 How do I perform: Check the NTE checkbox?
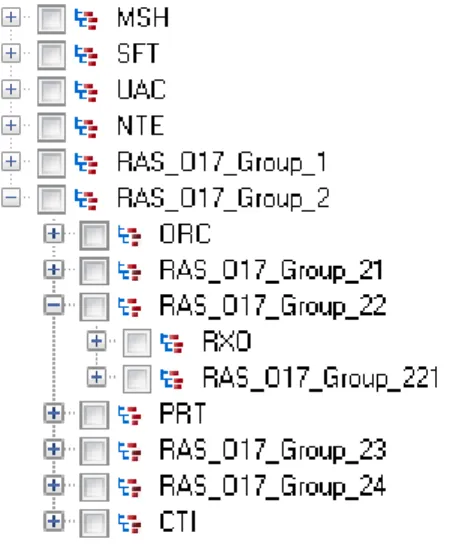tap(52, 127)
